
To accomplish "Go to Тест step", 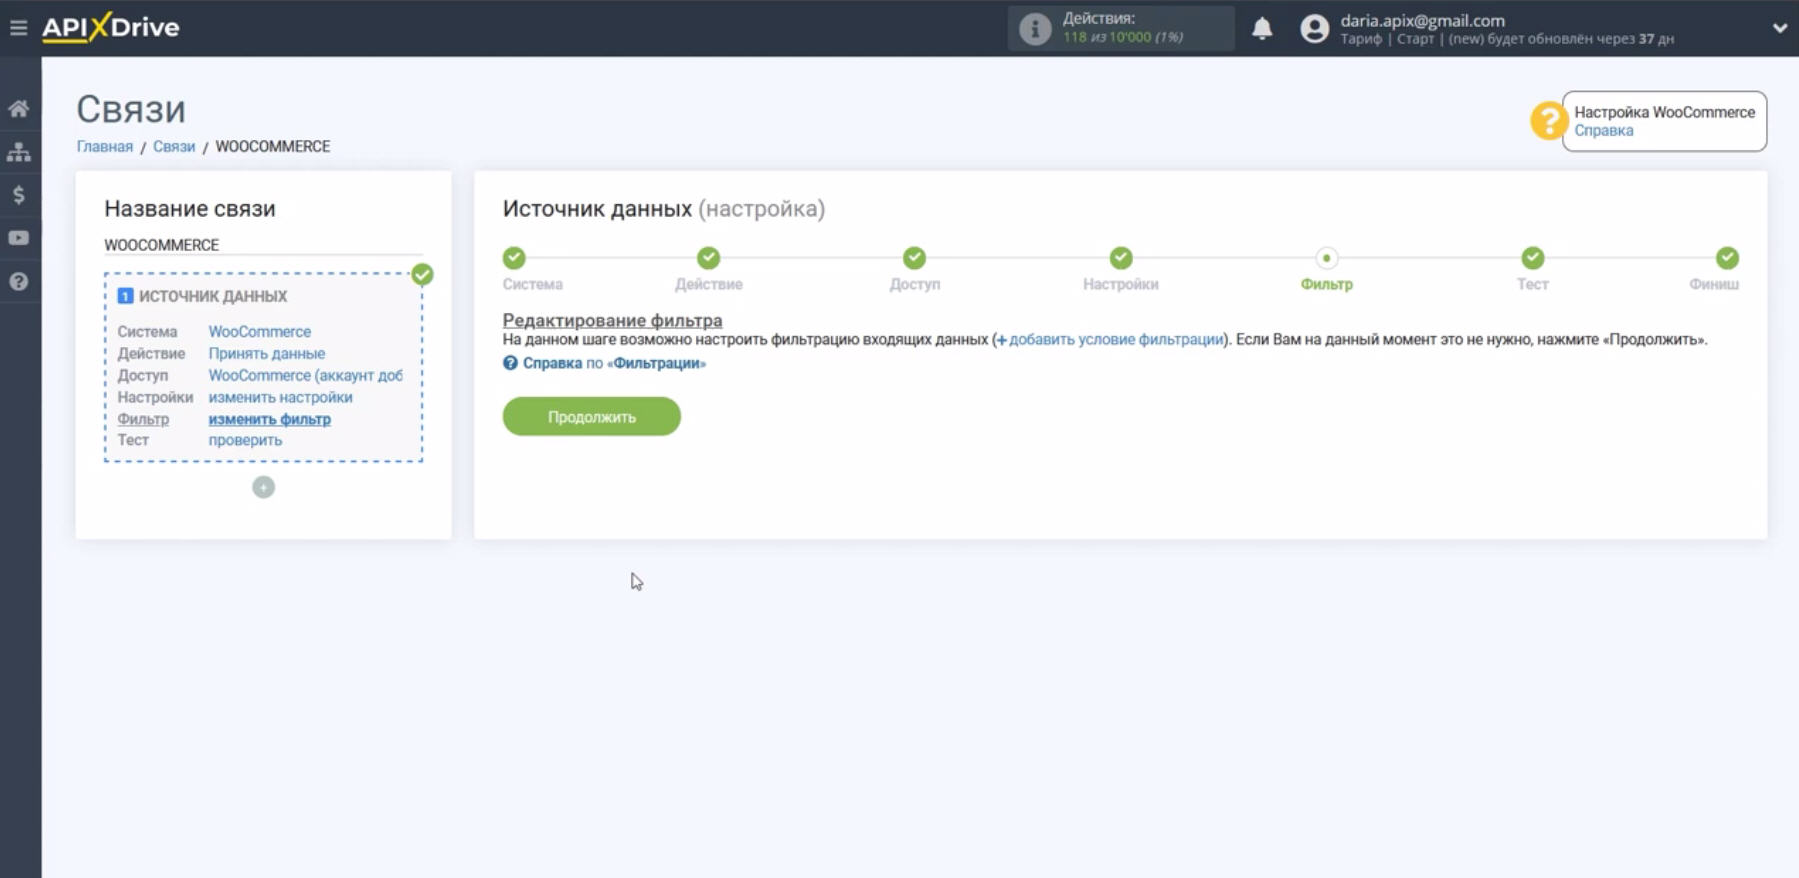I will click(1532, 258).
